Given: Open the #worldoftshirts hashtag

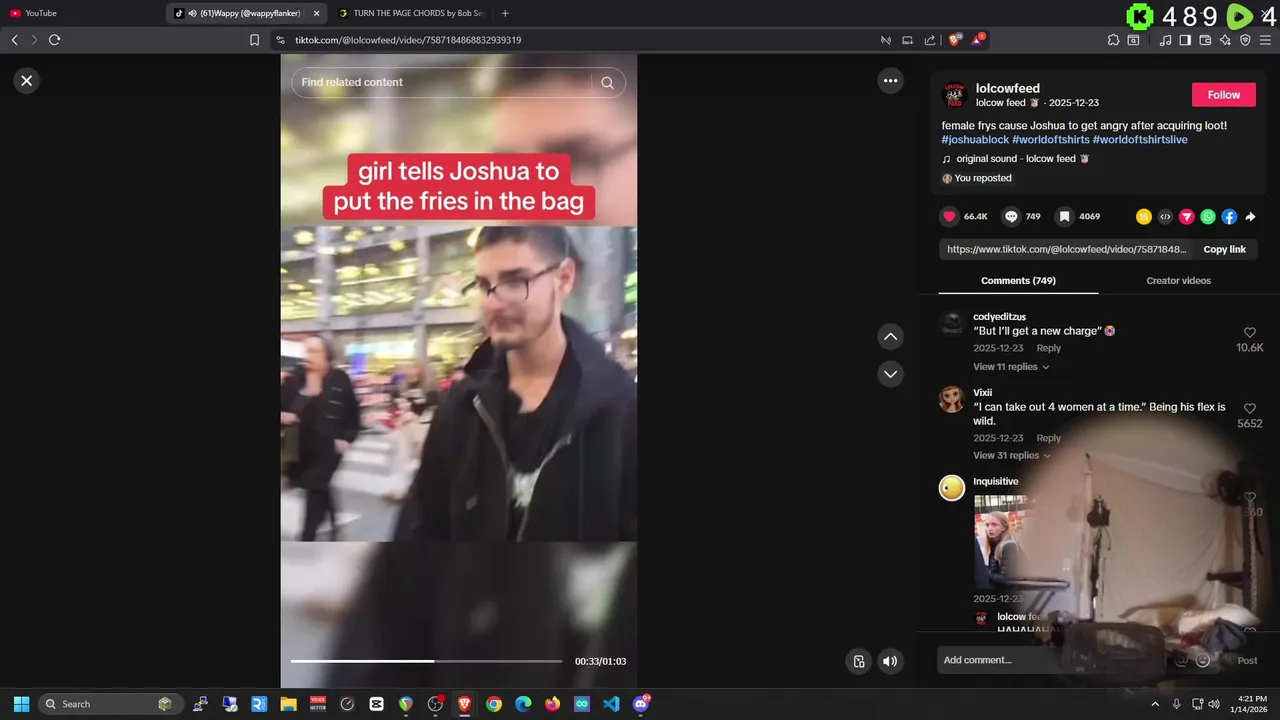Looking at the screenshot, I should point(1050,140).
